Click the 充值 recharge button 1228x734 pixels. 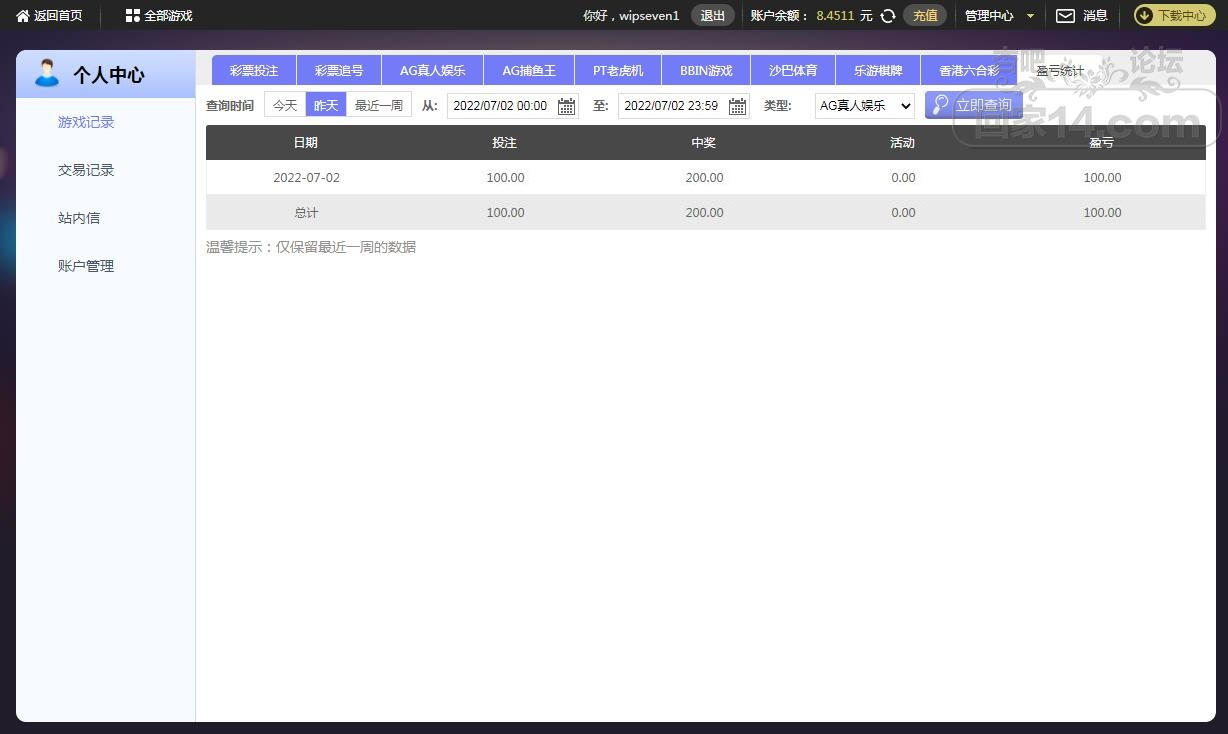[924, 16]
